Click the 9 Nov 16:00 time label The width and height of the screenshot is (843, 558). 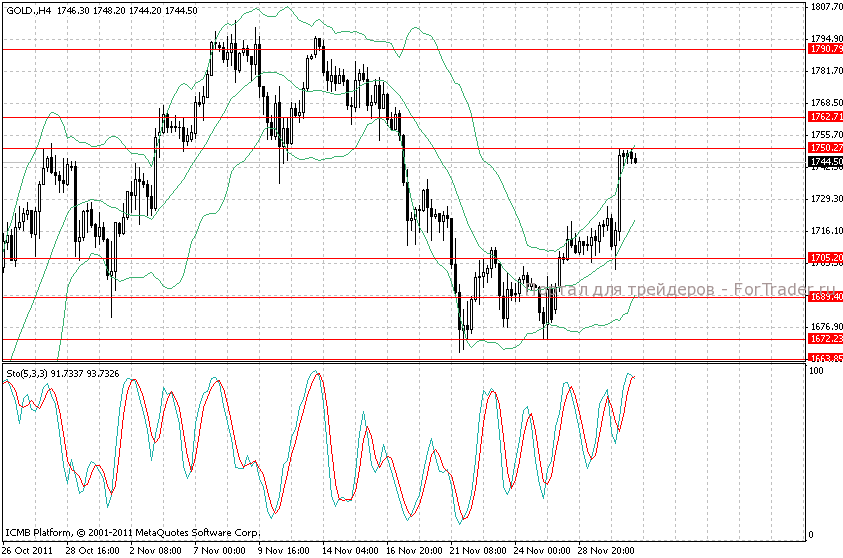coord(283,550)
